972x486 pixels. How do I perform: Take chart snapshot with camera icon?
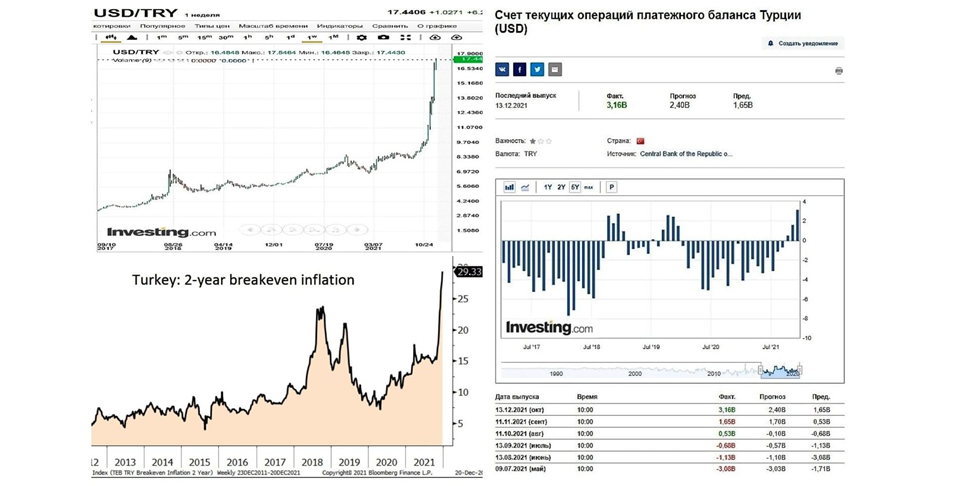(384, 38)
